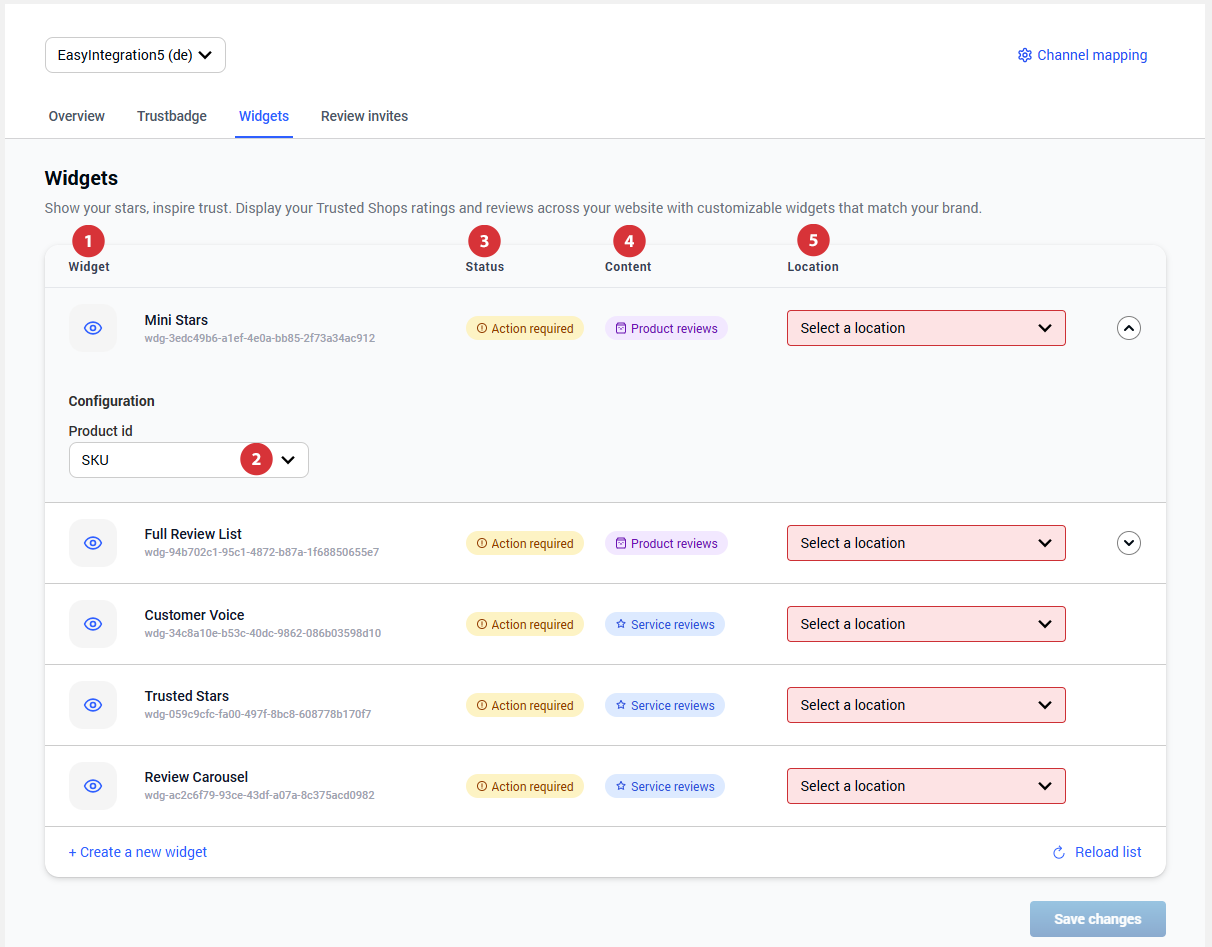Click the red numbered marker 3
This screenshot has width=1212, height=947.
click(x=484, y=241)
